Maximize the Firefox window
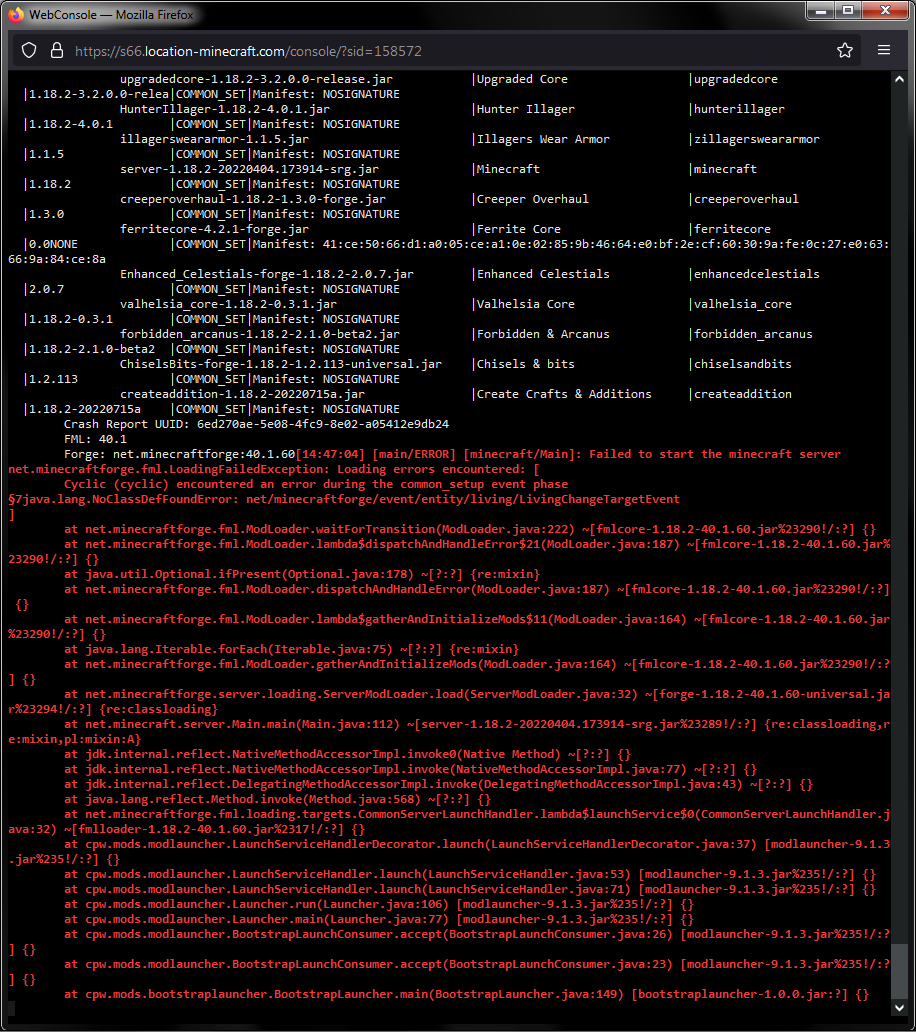 pyautogui.click(x=848, y=11)
